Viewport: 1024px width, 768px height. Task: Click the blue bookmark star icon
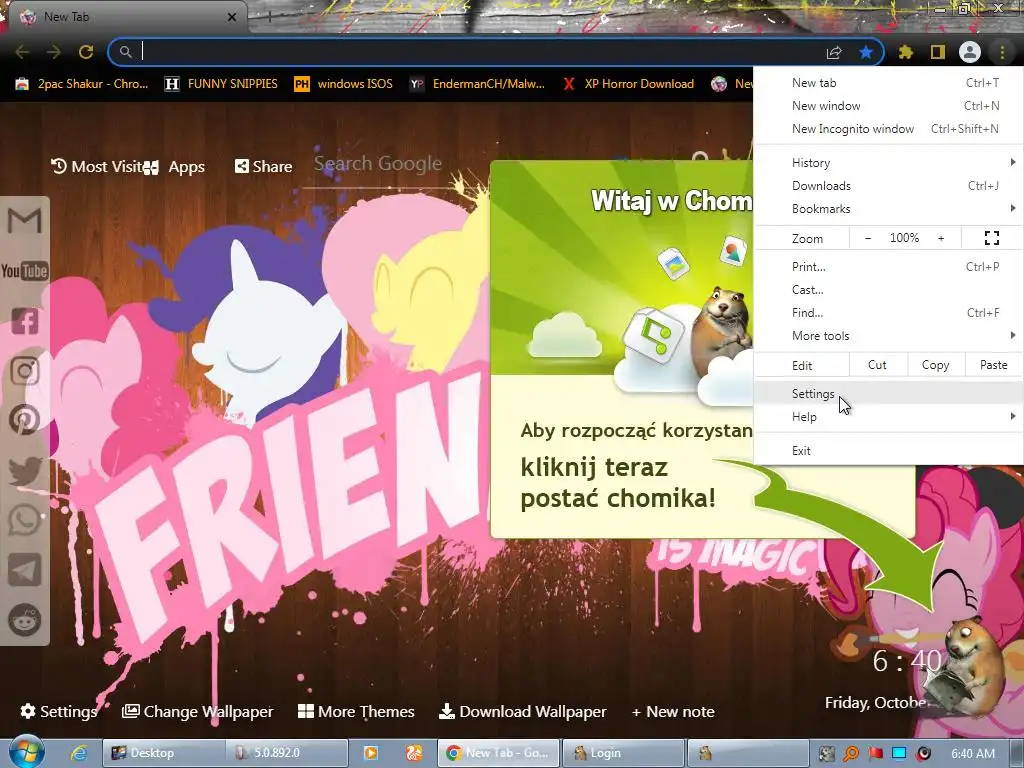coord(866,52)
